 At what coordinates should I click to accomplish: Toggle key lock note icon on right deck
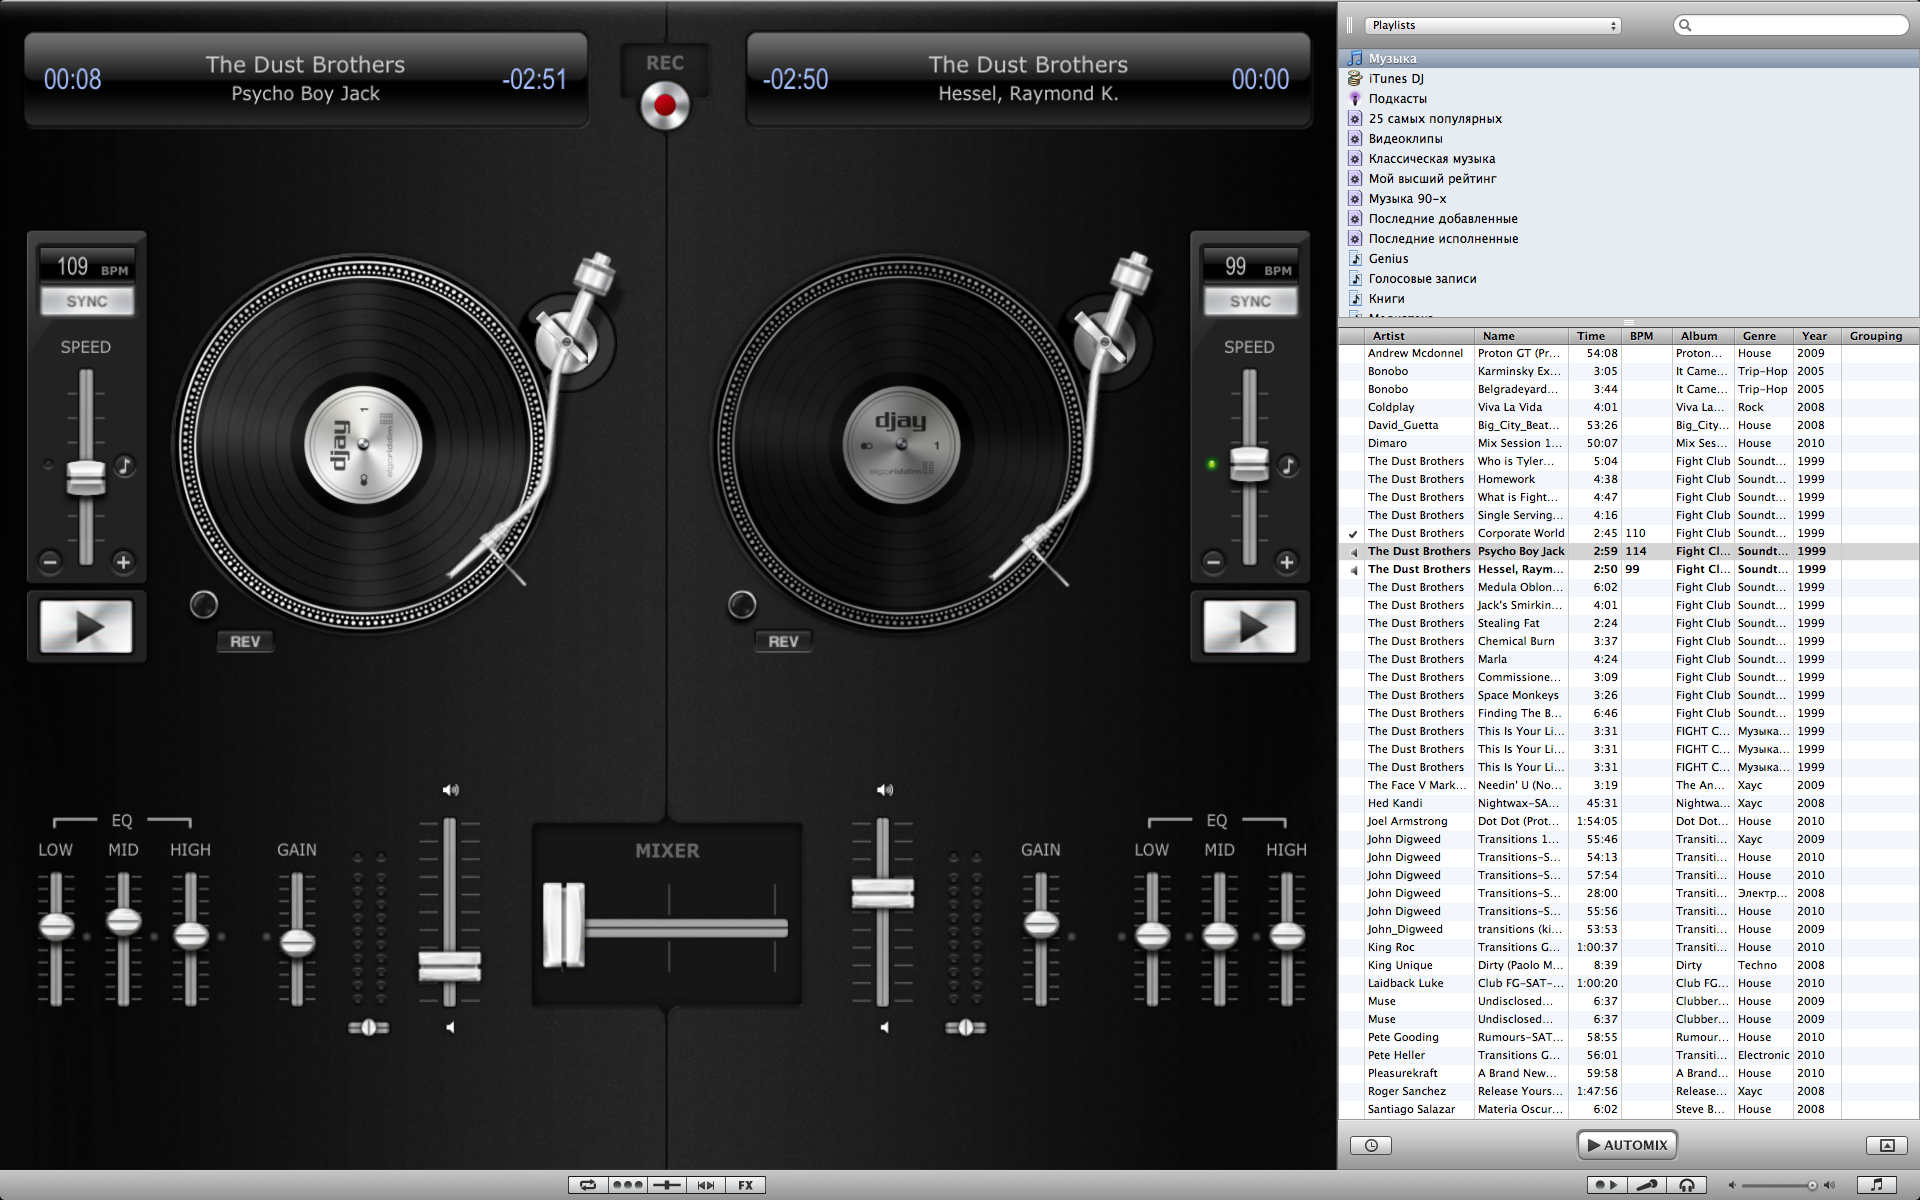[x=1288, y=465]
